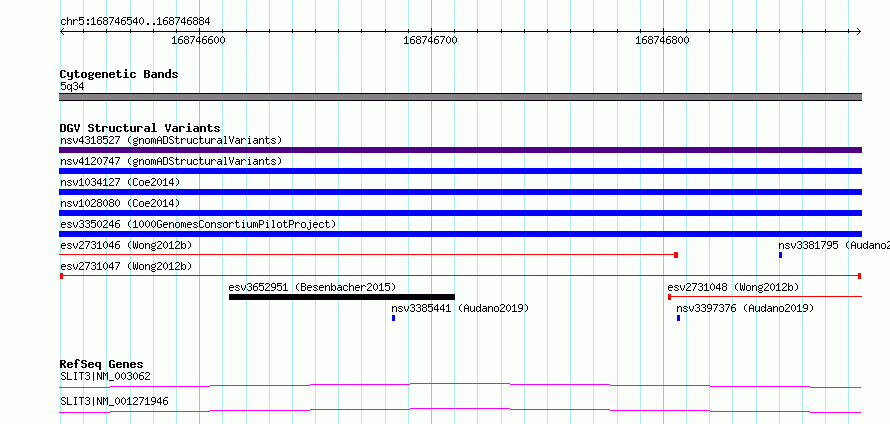Click the magenta SLIT3 NM_003062 transcript line
The width and height of the screenshot is (890, 424).
pyautogui.click(x=460, y=385)
